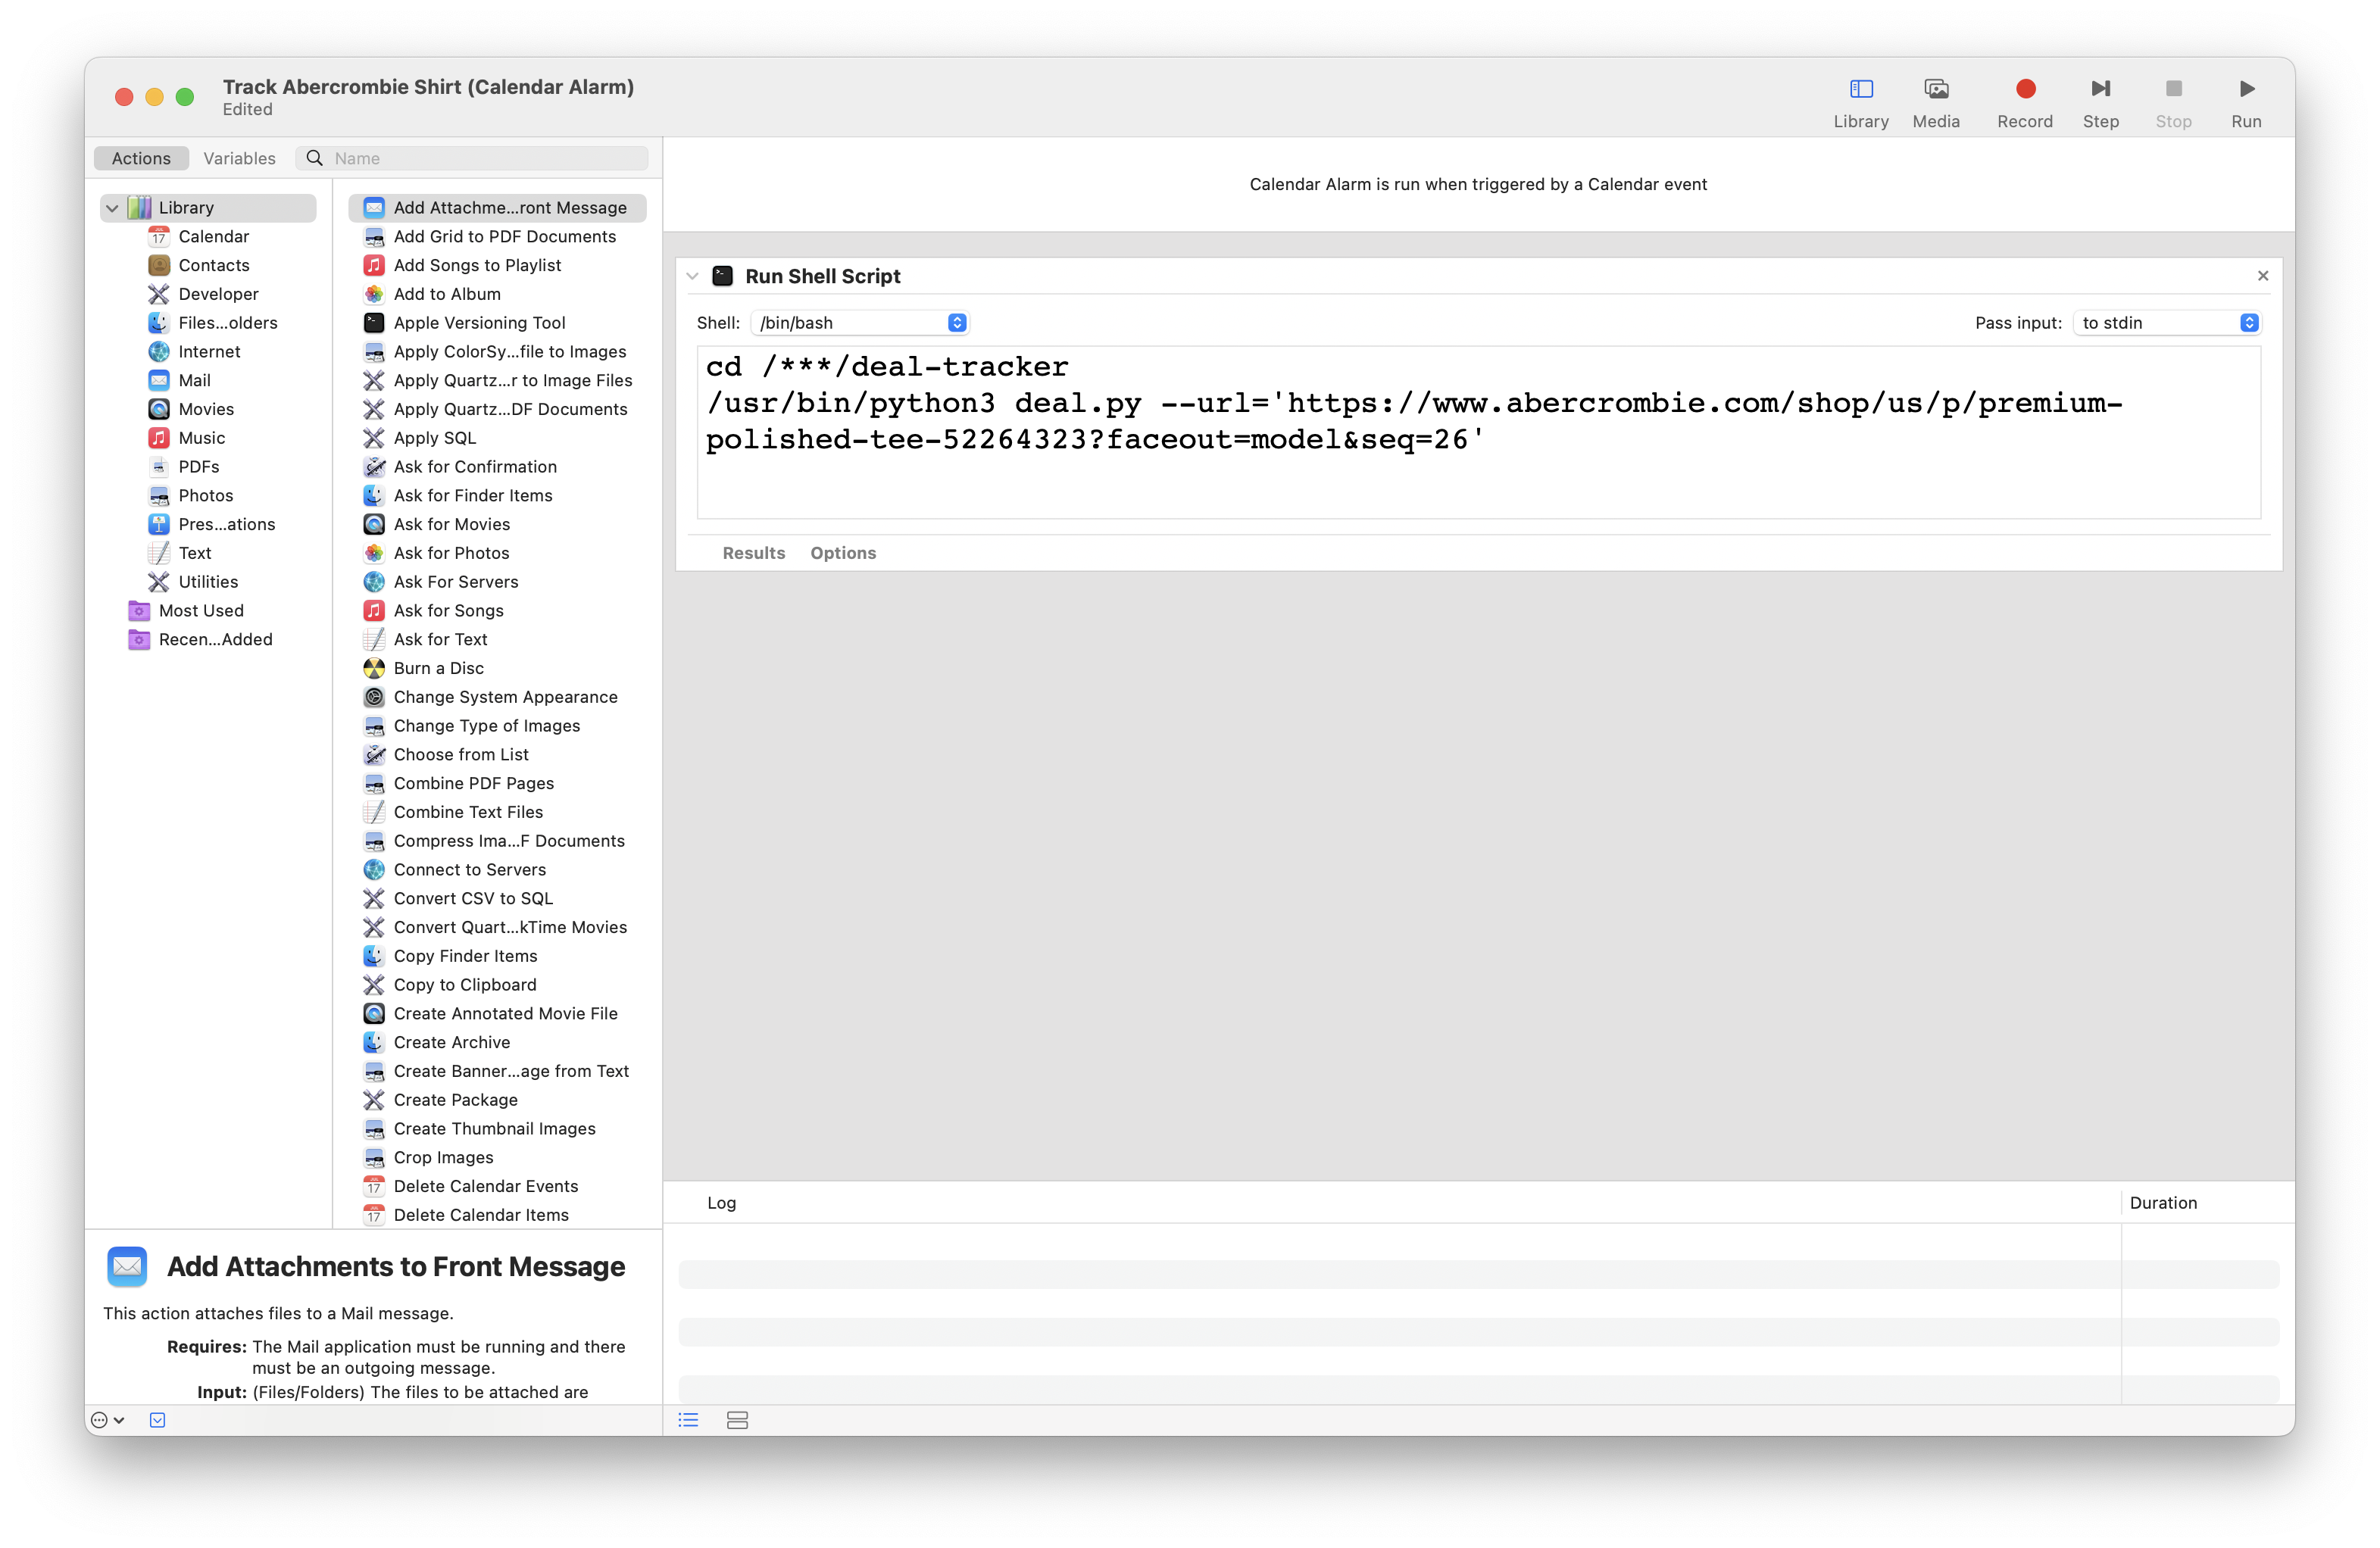
Task: Select the Mail category
Action: click(x=194, y=380)
